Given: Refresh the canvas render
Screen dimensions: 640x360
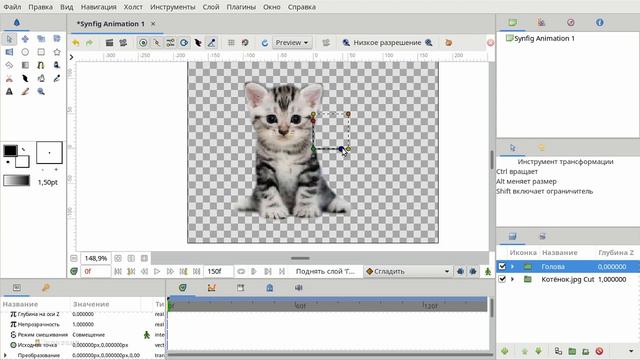Looking at the screenshot, I should pos(265,42).
